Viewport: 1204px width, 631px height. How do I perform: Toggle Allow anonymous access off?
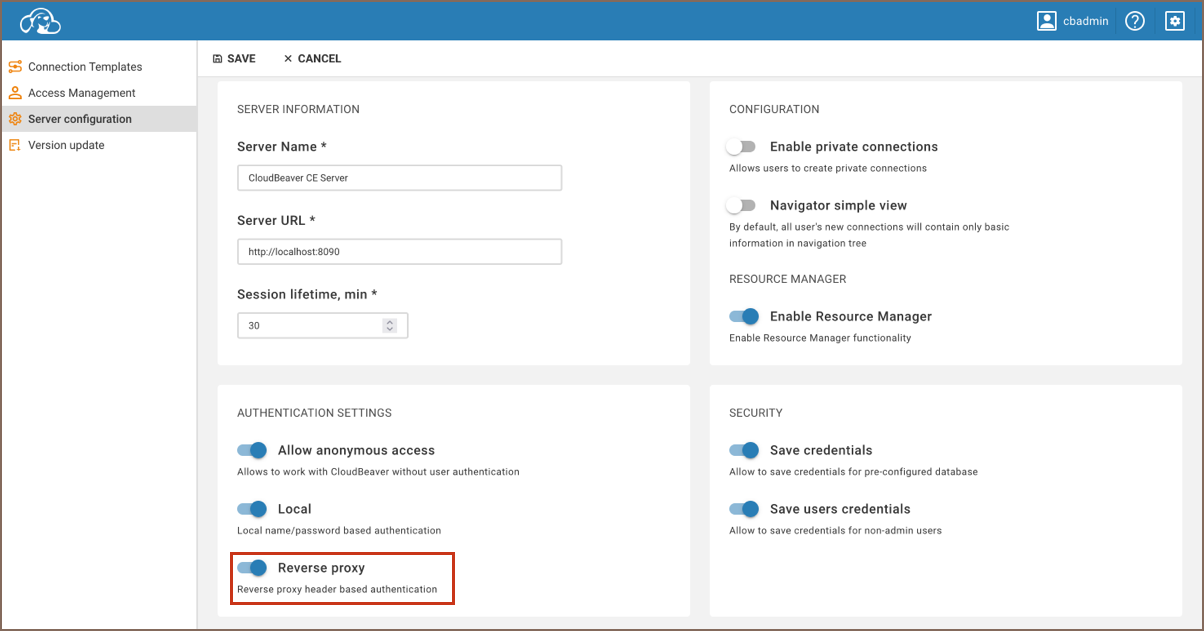(252, 450)
